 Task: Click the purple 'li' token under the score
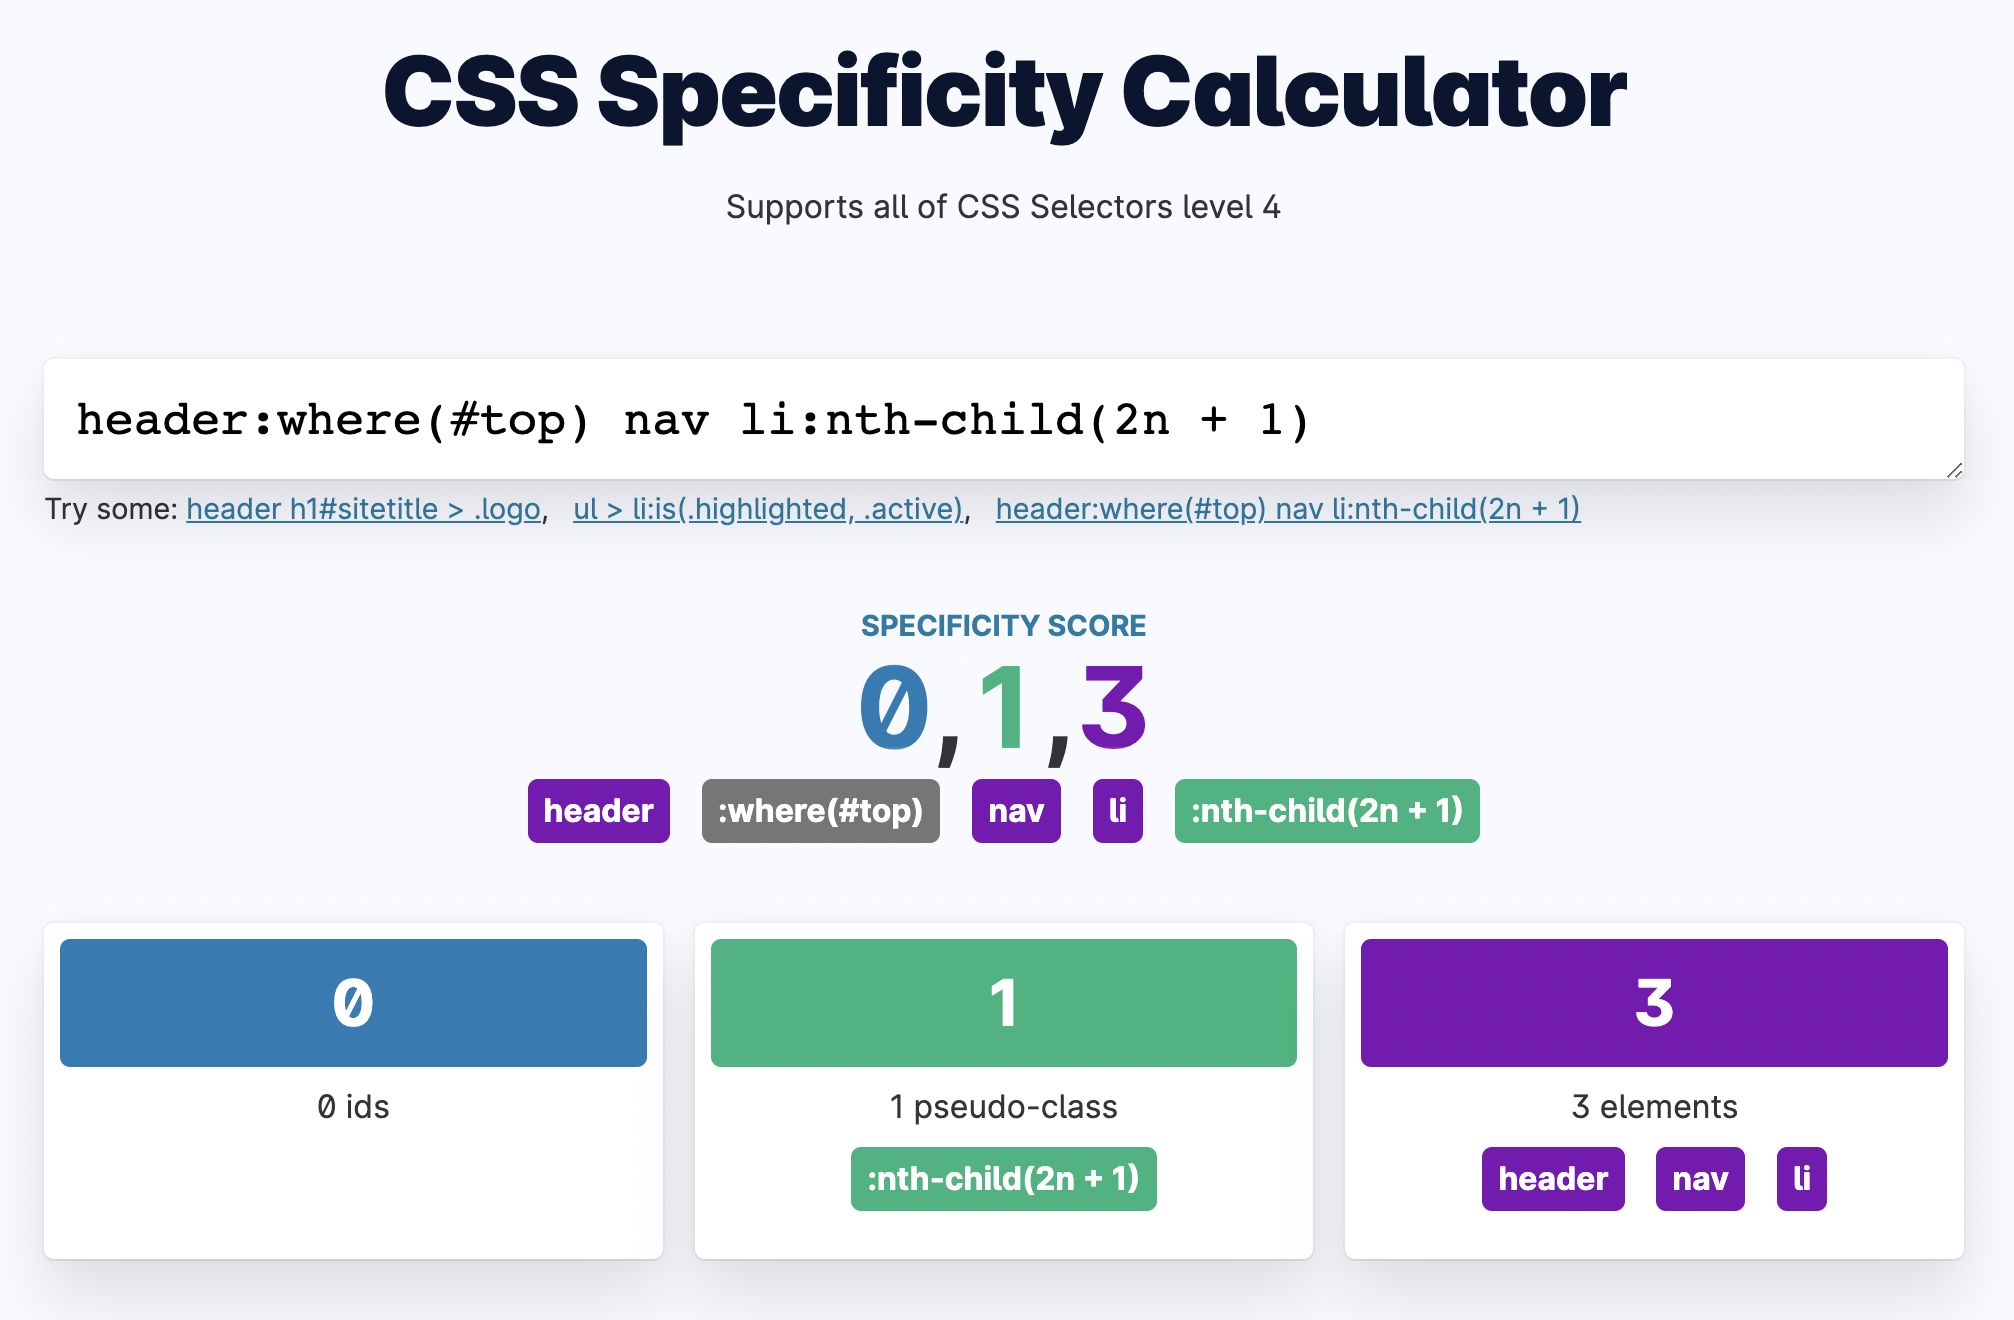pyautogui.click(x=1117, y=811)
